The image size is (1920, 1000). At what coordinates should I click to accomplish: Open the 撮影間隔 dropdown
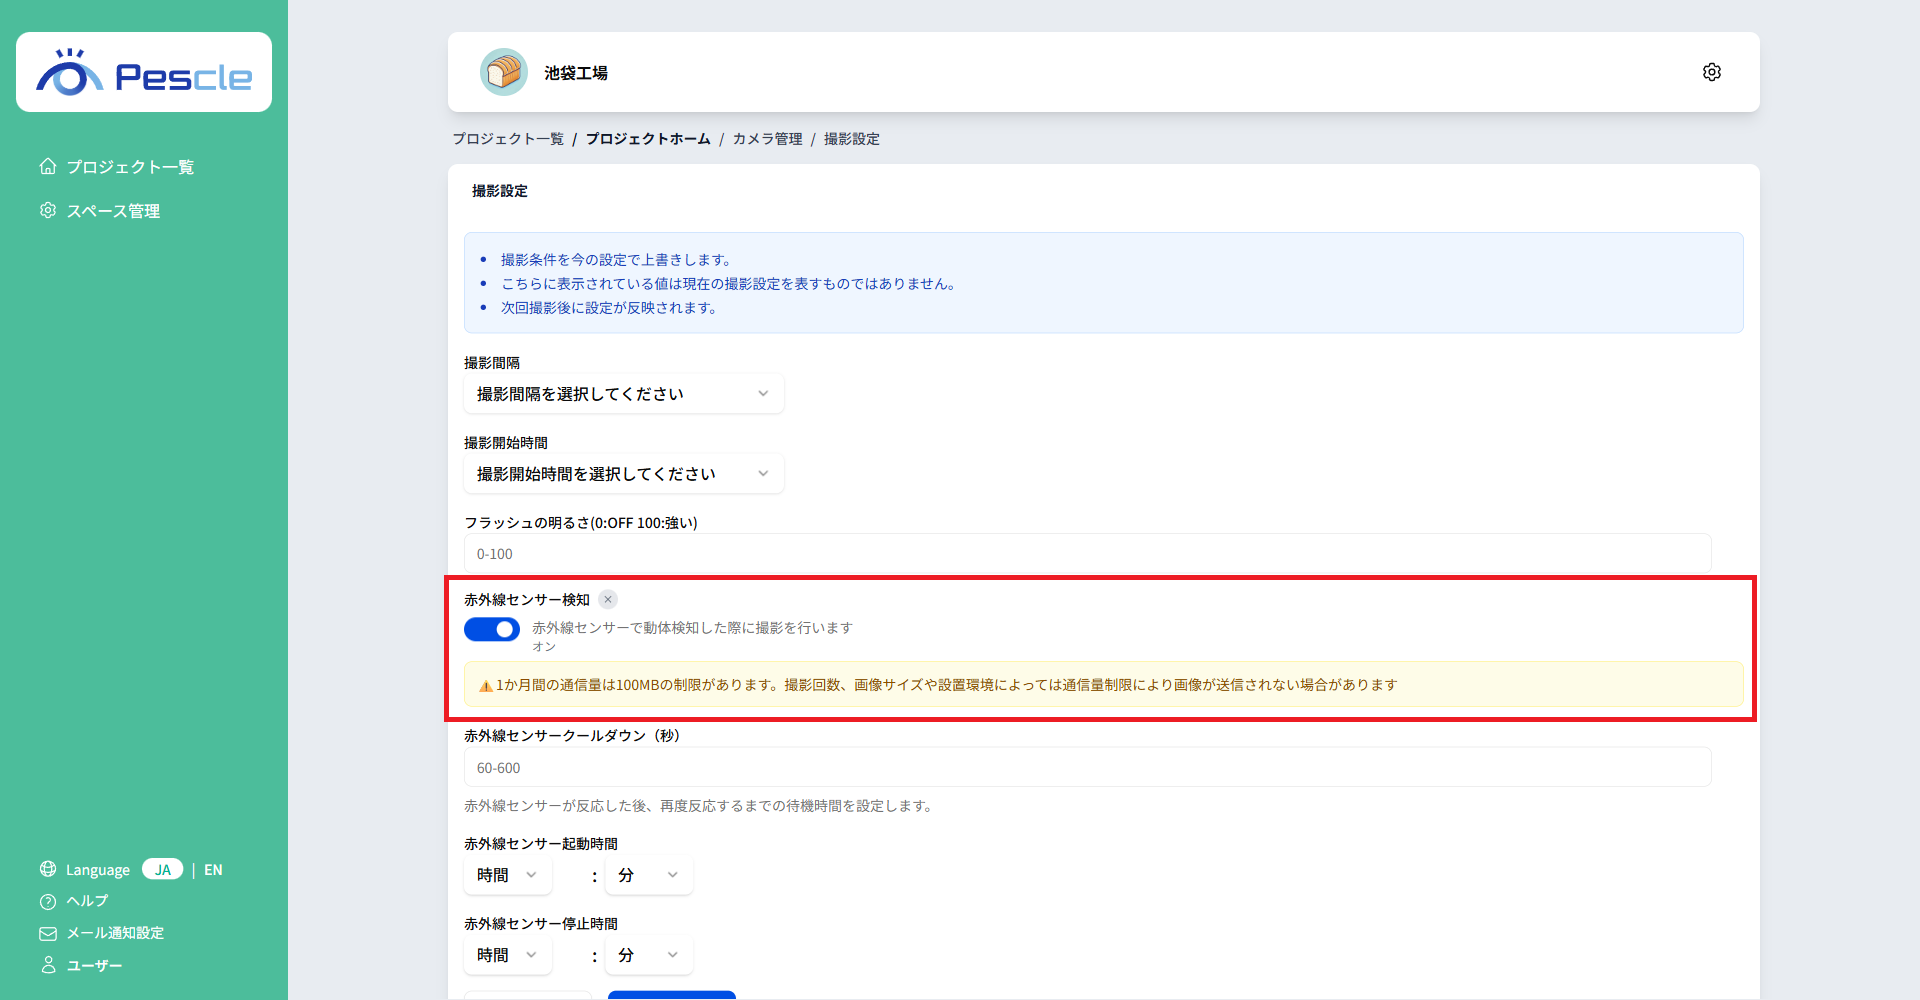point(623,393)
